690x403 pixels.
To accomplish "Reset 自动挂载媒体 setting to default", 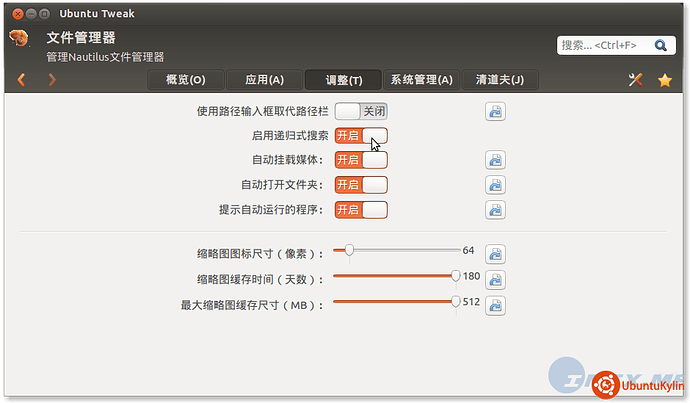I will coord(495,160).
